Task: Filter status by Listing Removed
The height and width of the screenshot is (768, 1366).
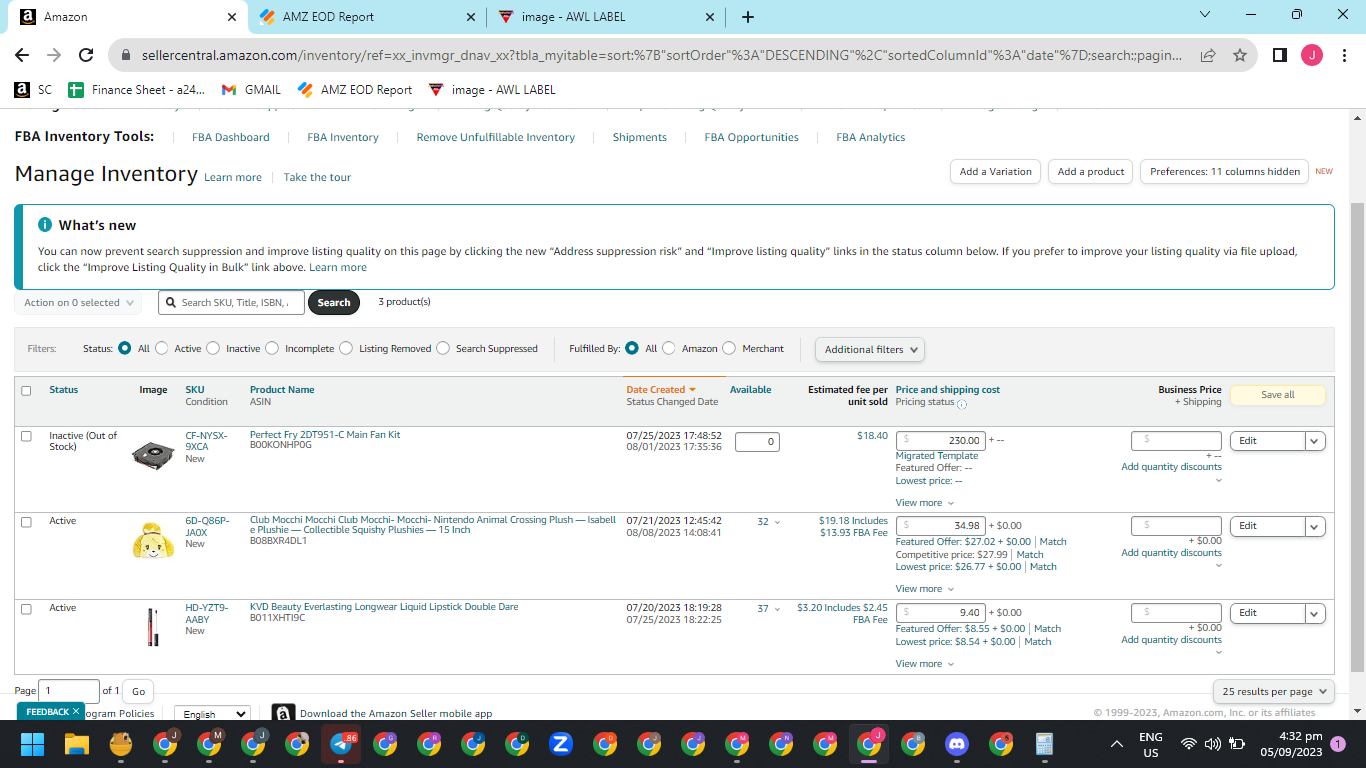Action: tap(346, 349)
